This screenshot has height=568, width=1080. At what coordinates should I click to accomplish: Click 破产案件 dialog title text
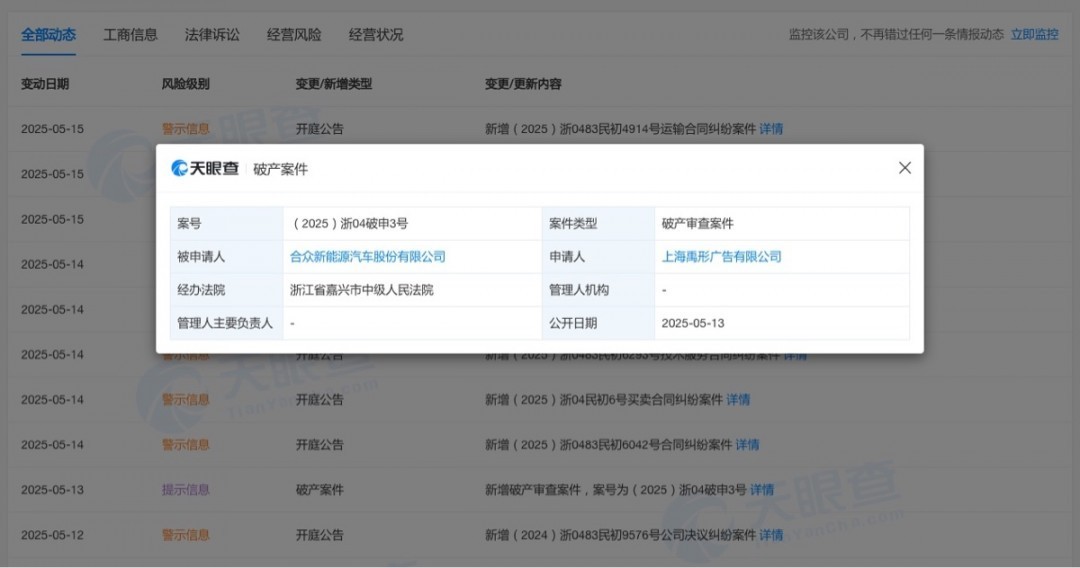[280, 169]
